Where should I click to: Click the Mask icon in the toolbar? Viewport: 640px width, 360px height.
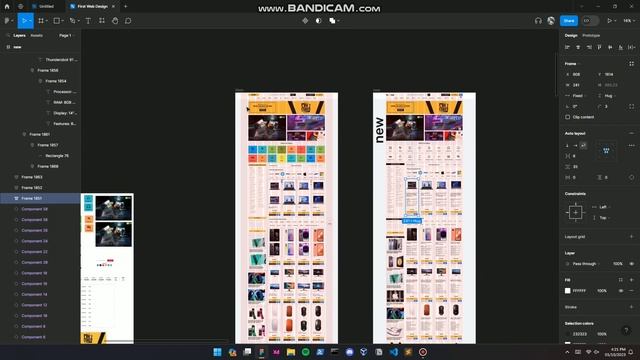(318, 20)
